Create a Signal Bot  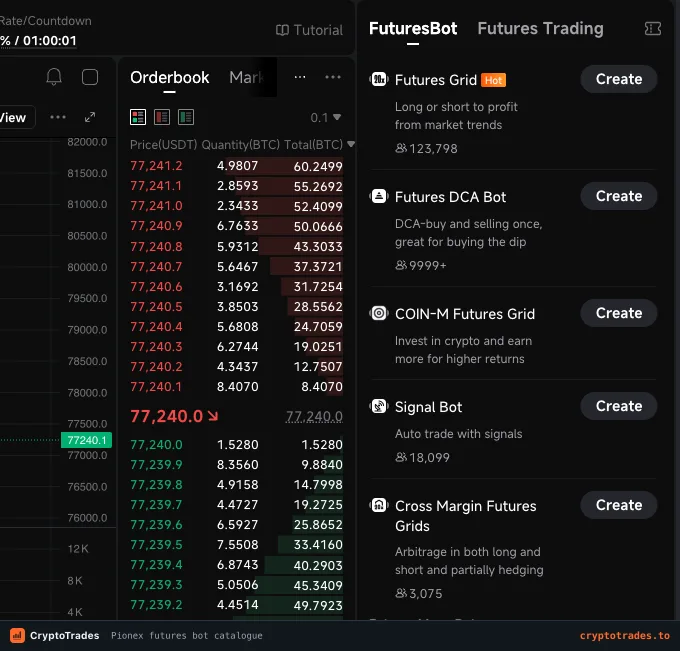click(618, 406)
